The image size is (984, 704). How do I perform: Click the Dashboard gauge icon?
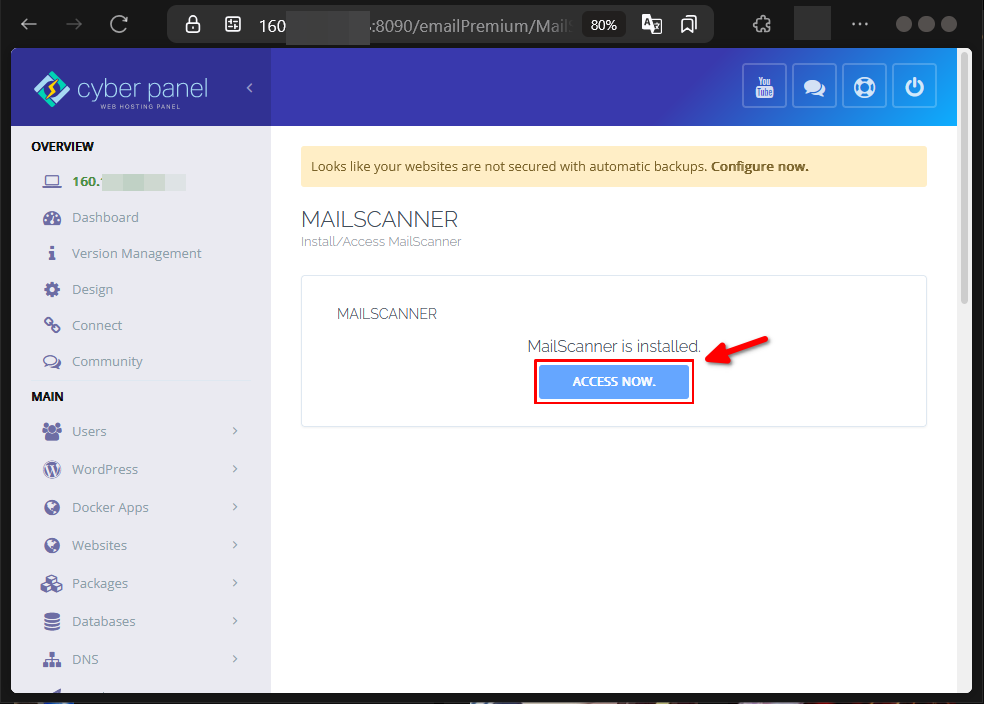(x=52, y=218)
